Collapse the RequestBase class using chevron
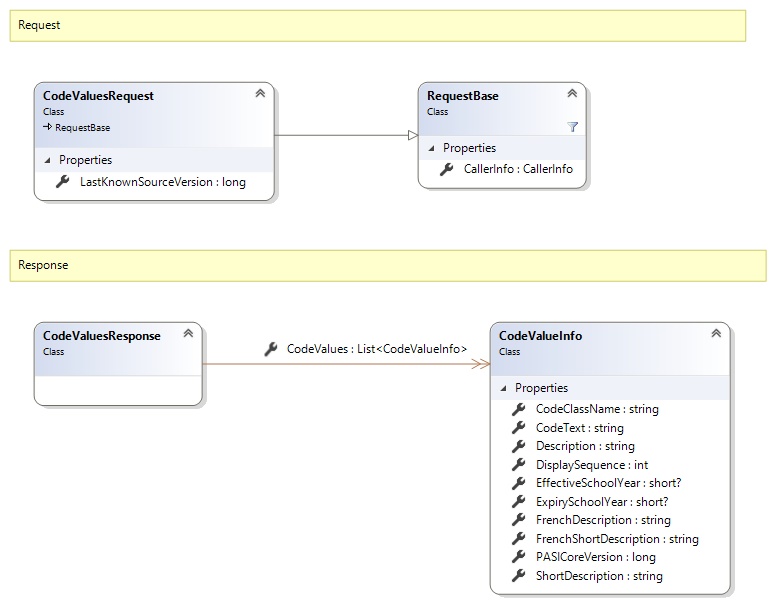 572,93
